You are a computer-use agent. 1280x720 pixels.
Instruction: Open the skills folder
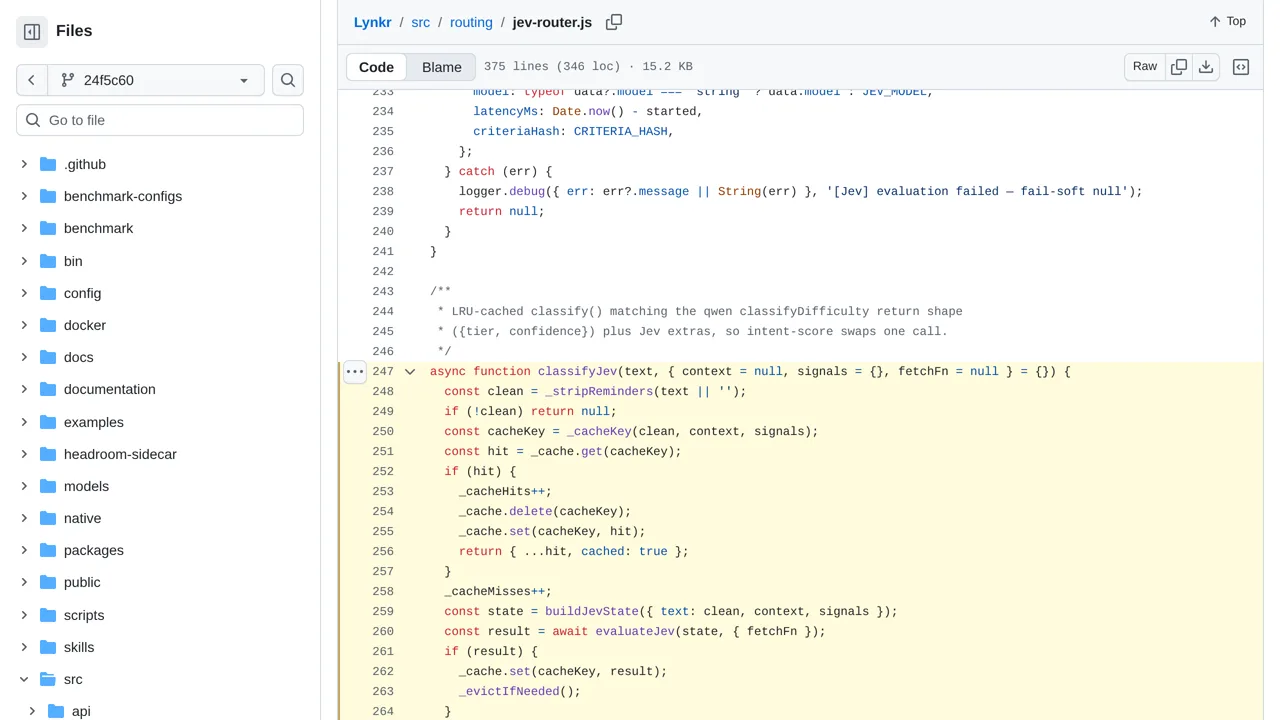[x=79, y=647]
